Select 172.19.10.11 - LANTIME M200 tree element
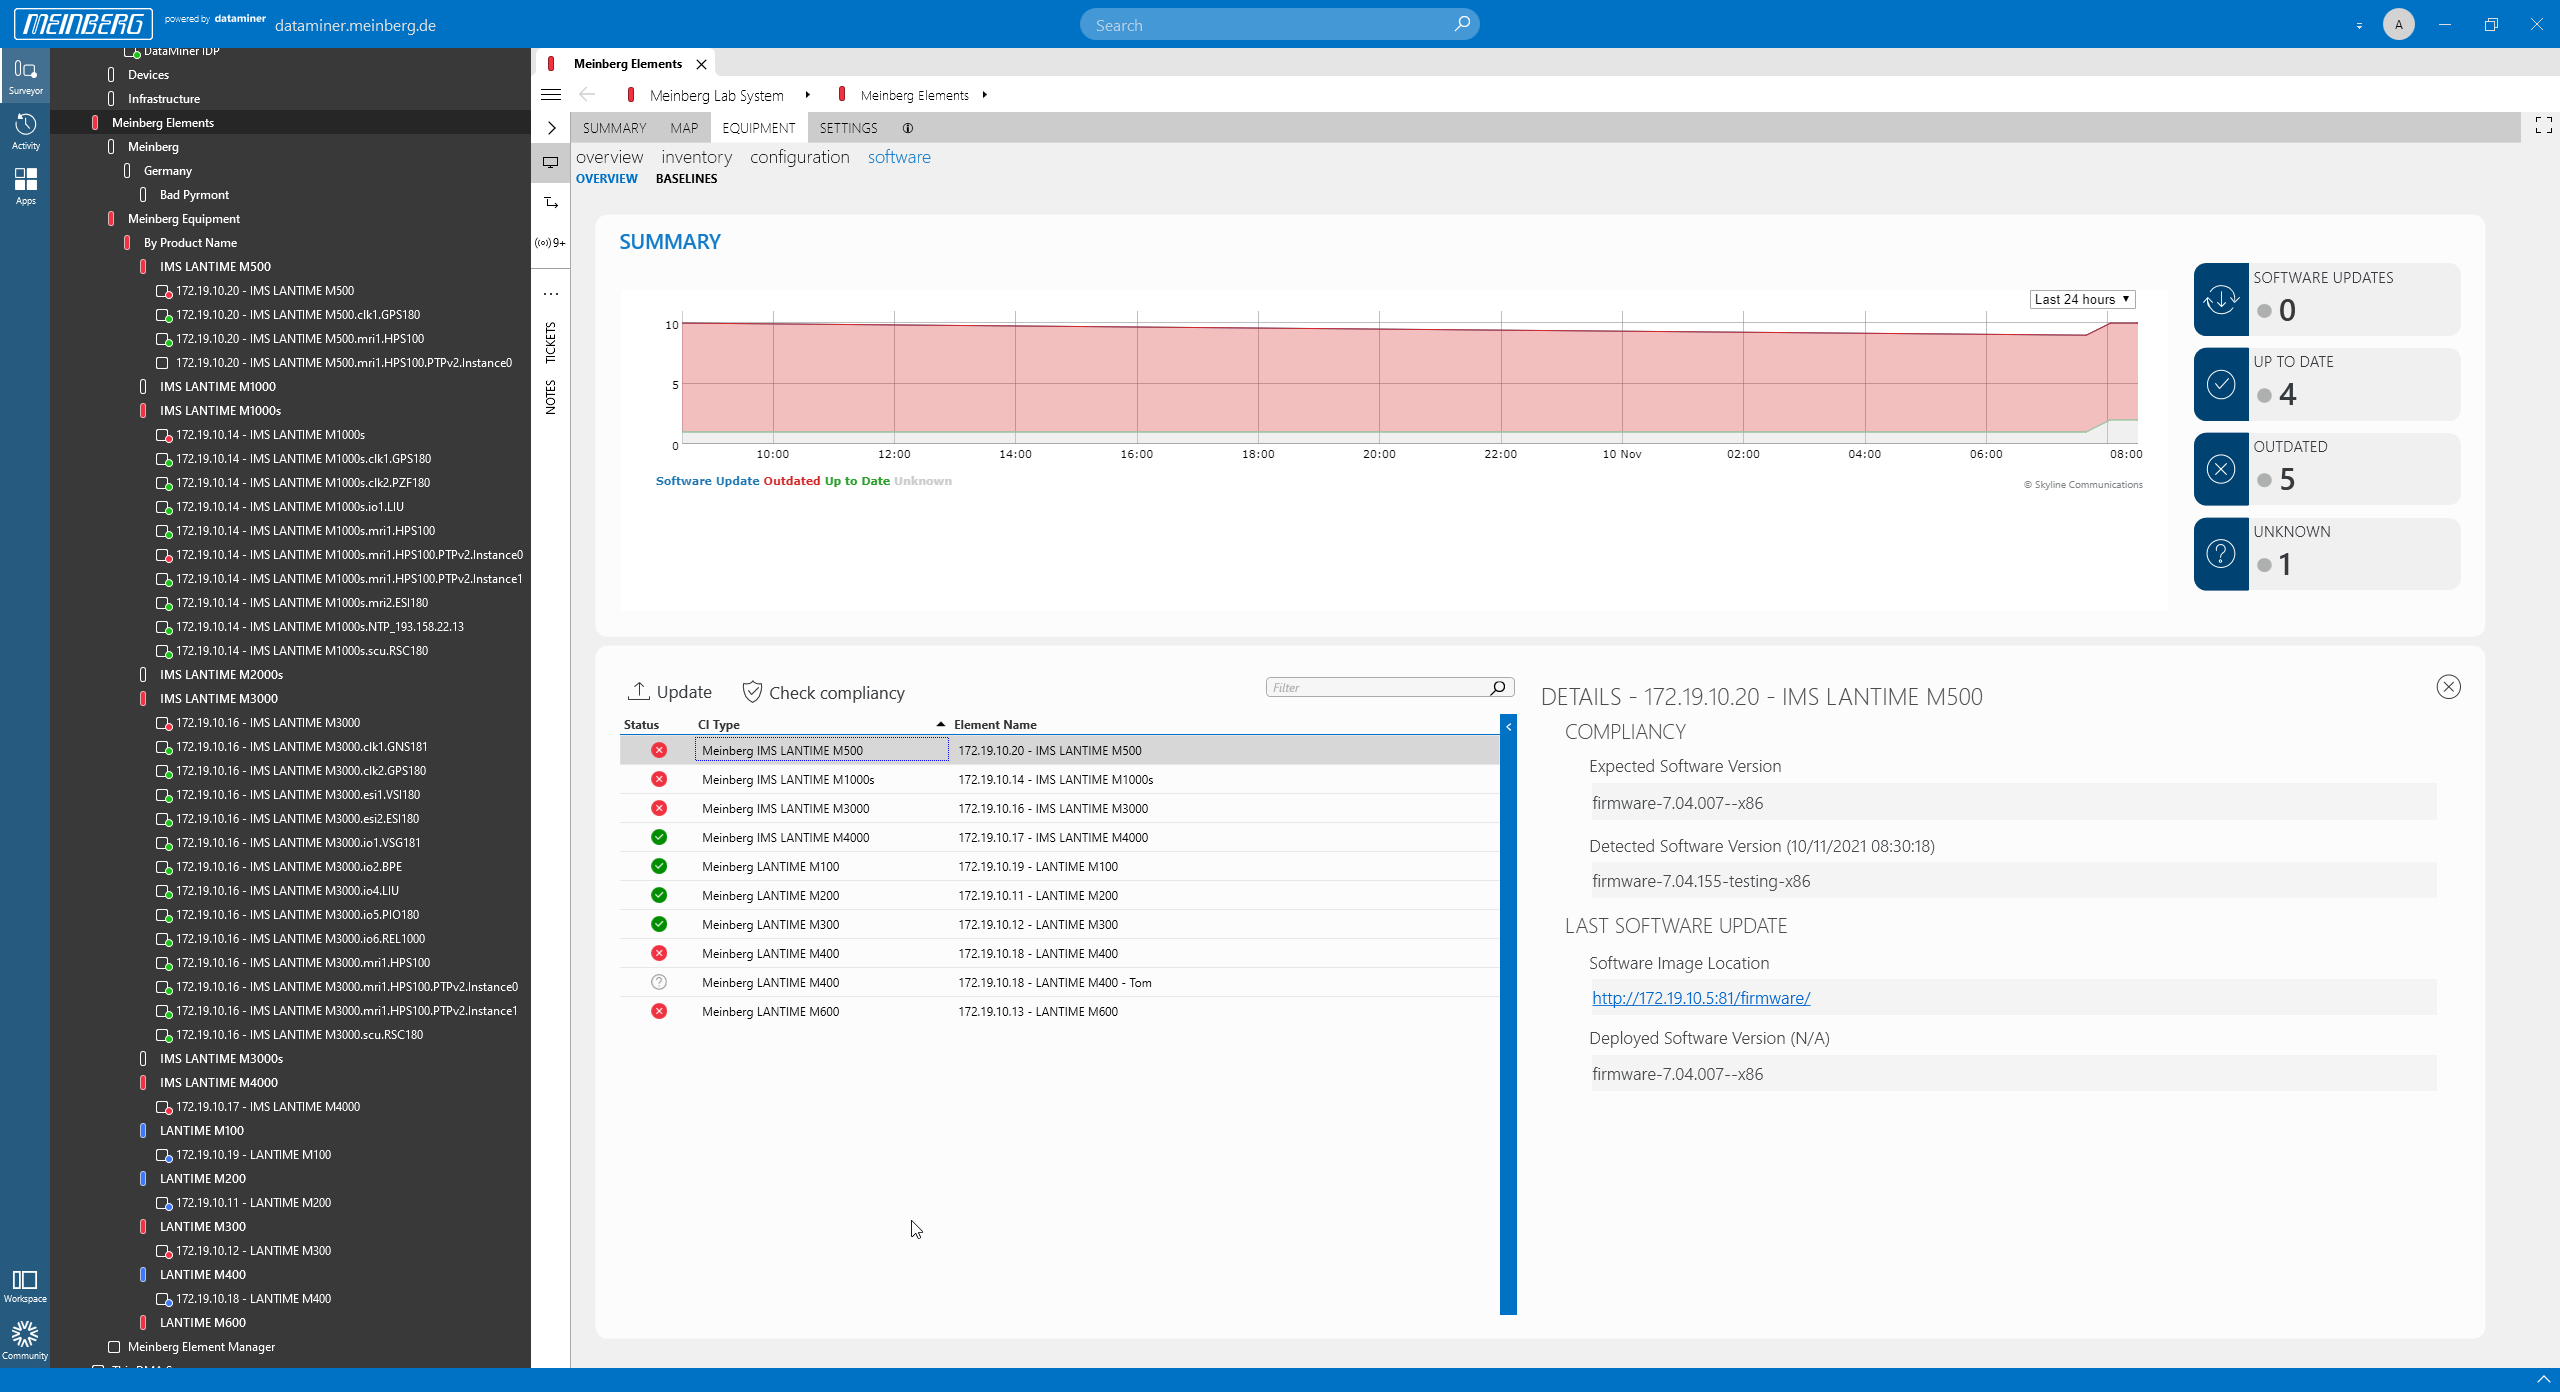The width and height of the screenshot is (2560, 1392). pyautogui.click(x=254, y=1203)
